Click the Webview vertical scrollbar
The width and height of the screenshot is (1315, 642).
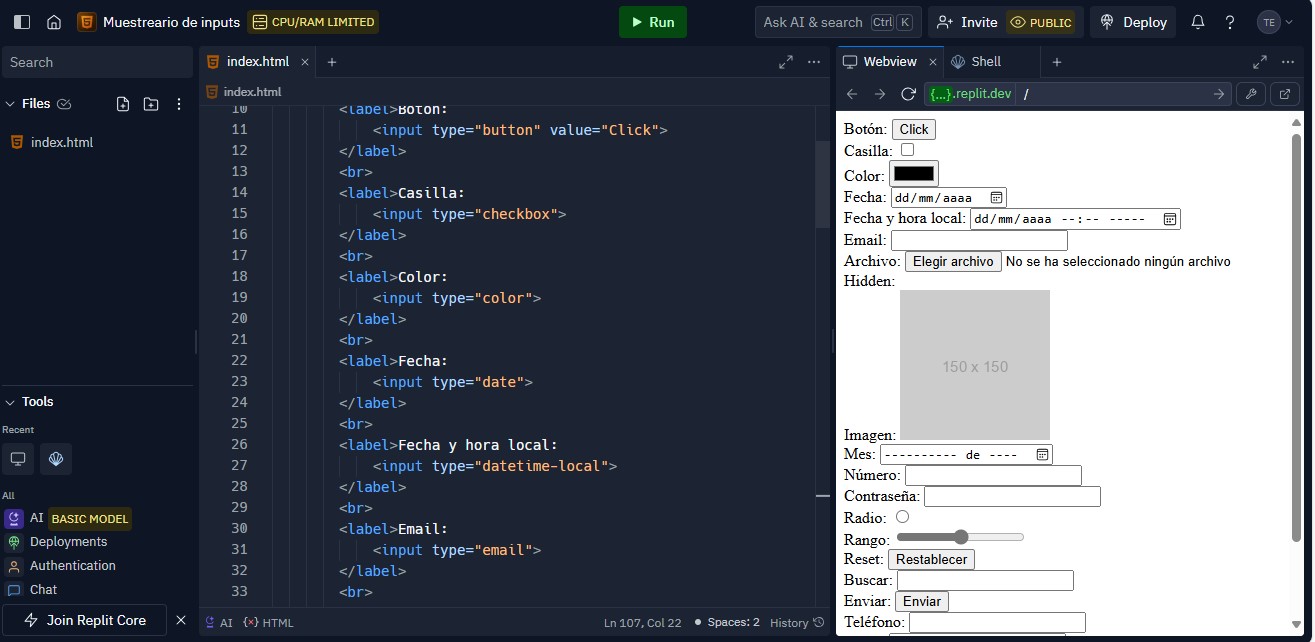(x=1296, y=337)
